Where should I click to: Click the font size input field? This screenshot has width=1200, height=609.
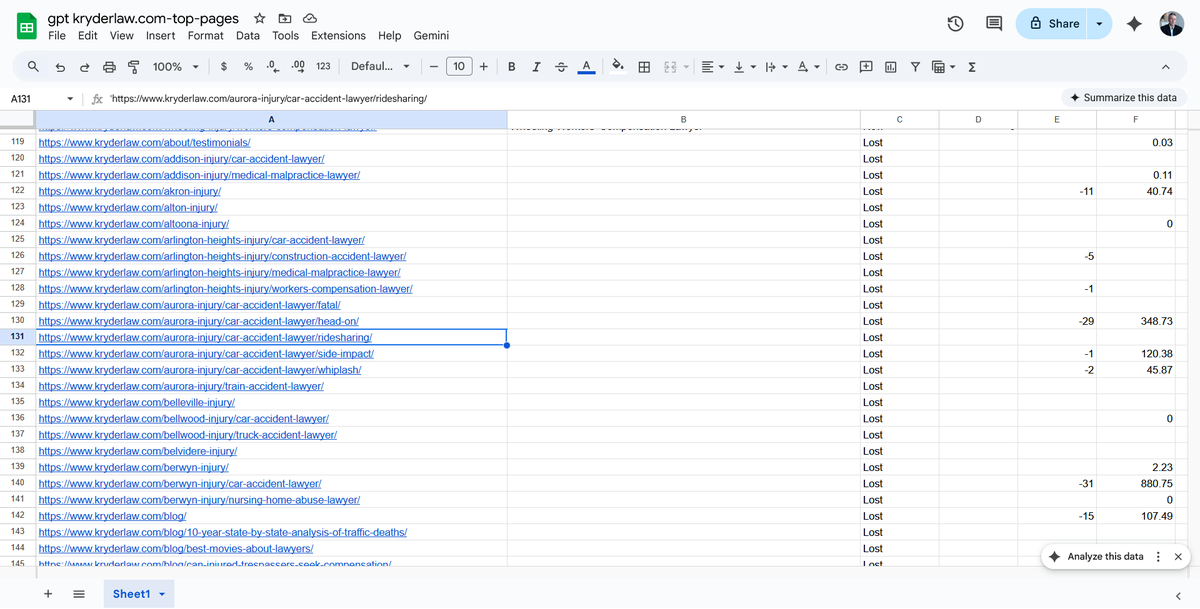(x=459, y=67)
